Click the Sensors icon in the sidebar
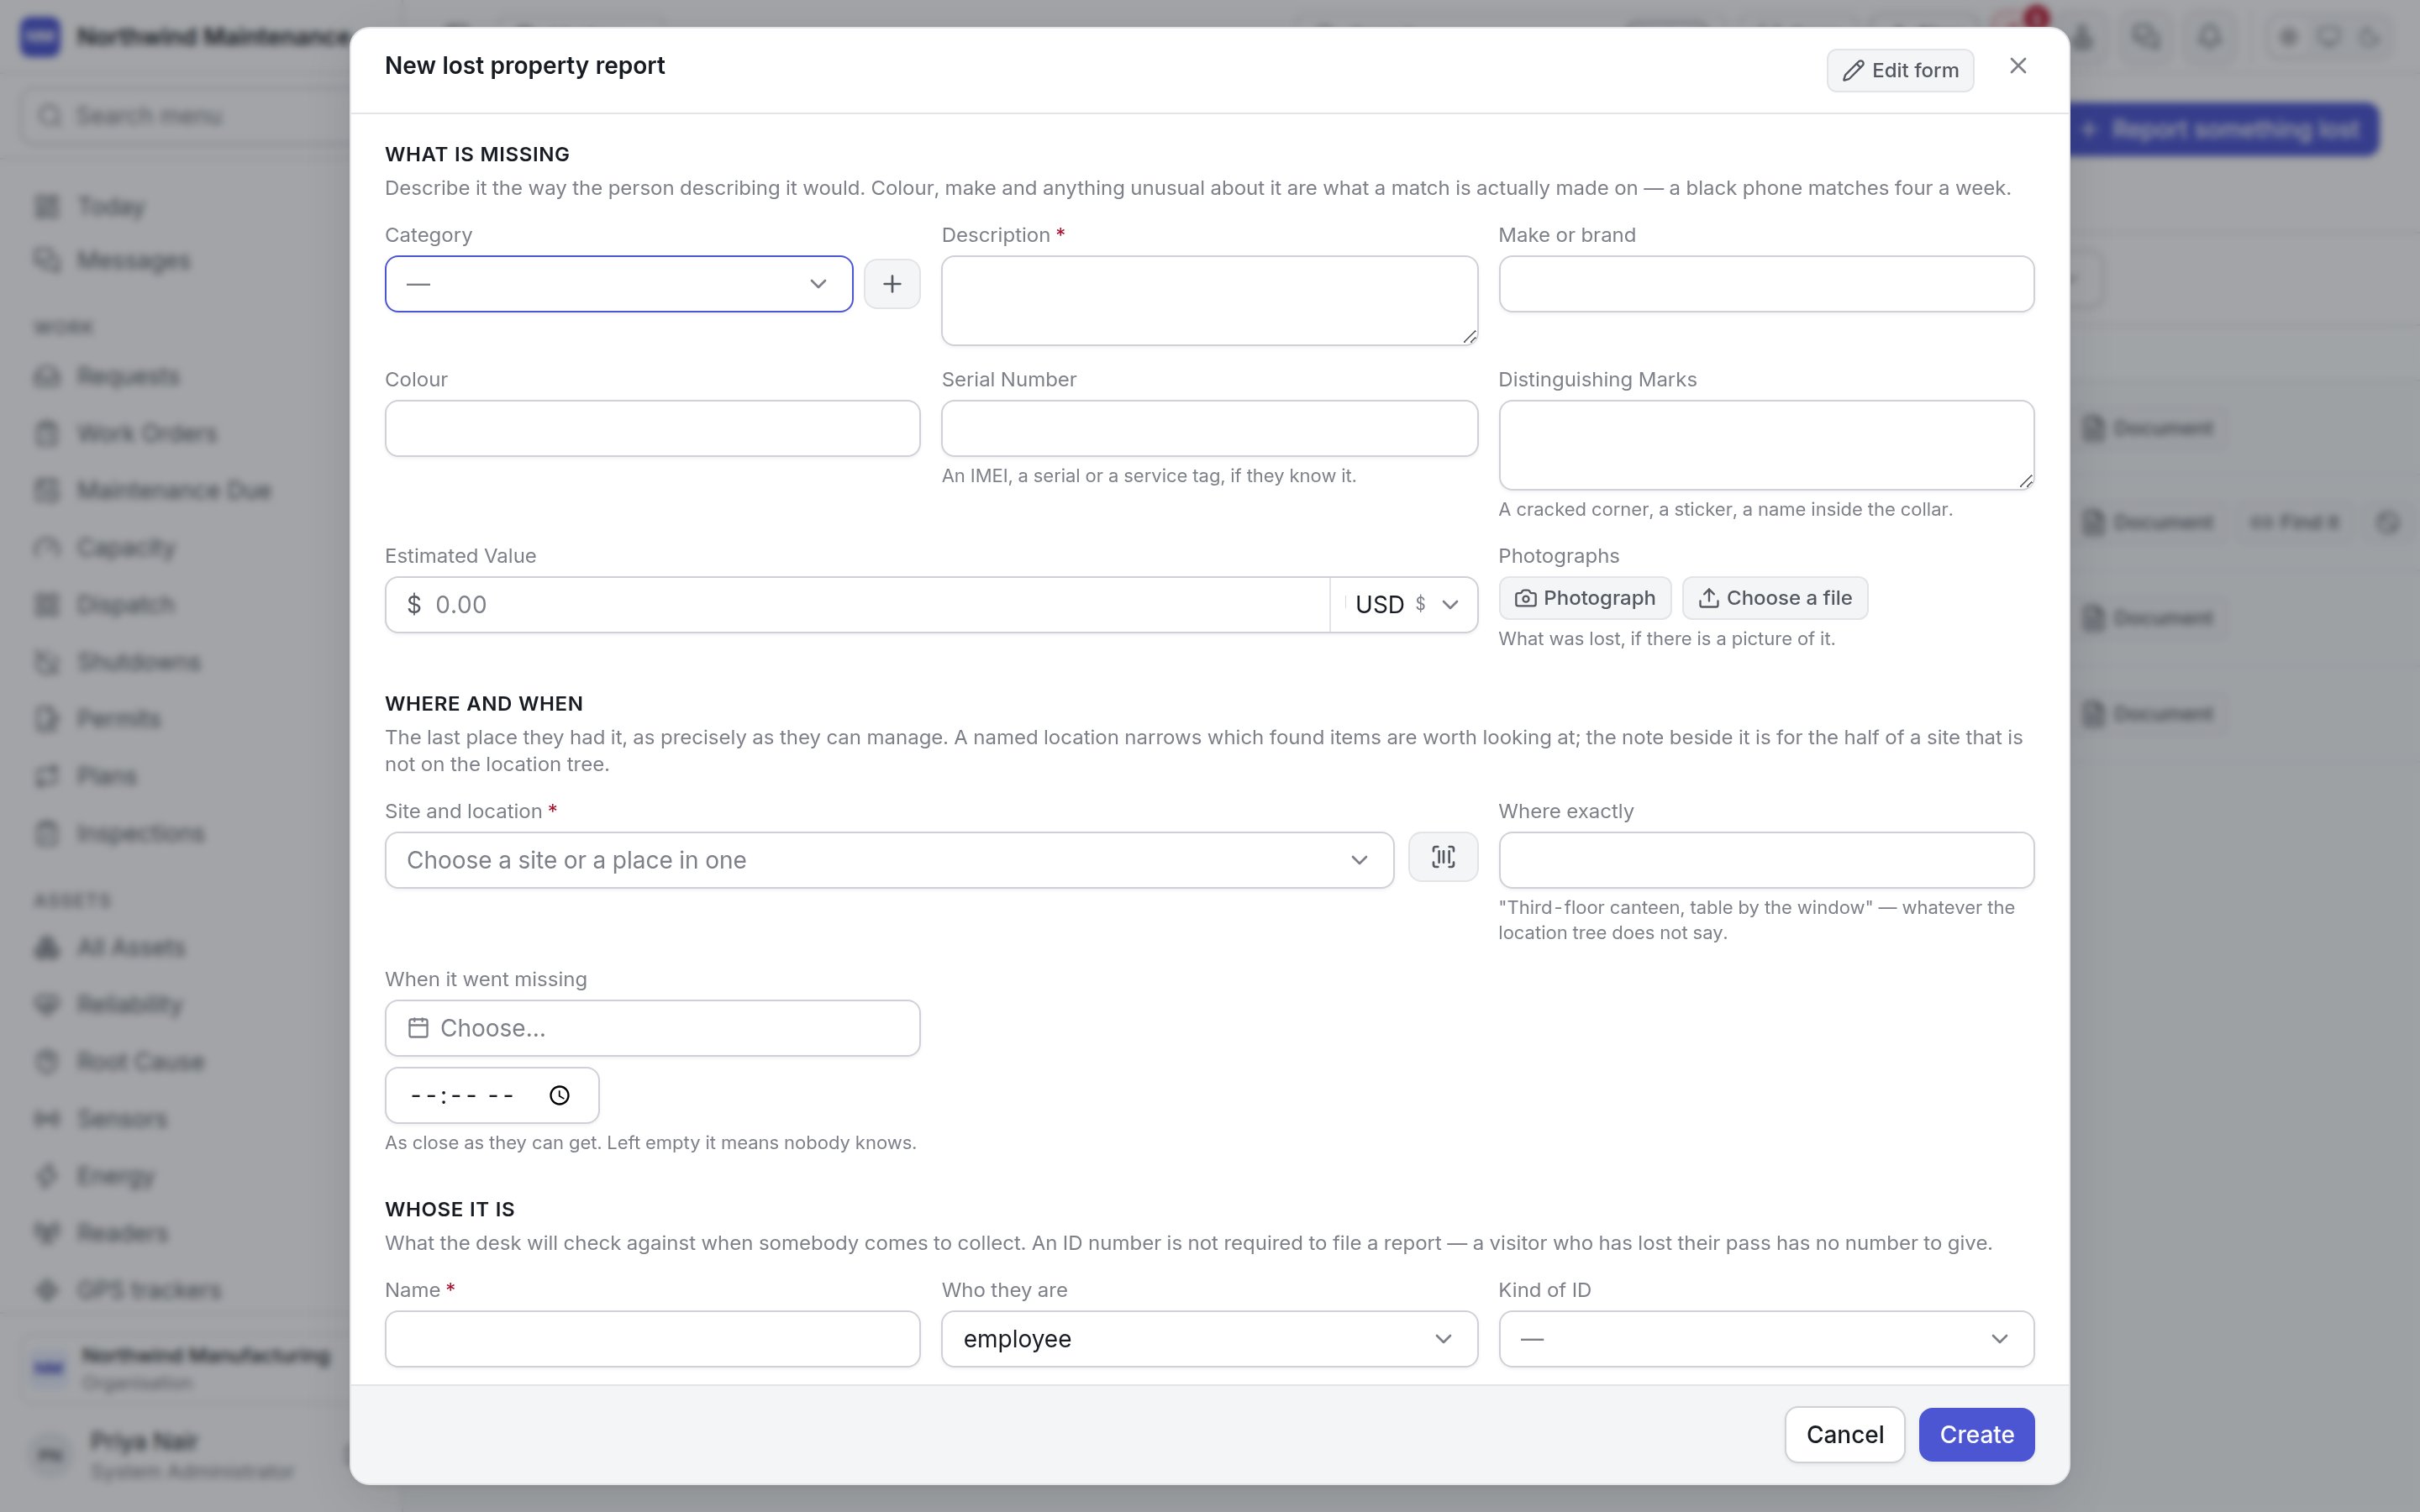 click(47, 1118)
